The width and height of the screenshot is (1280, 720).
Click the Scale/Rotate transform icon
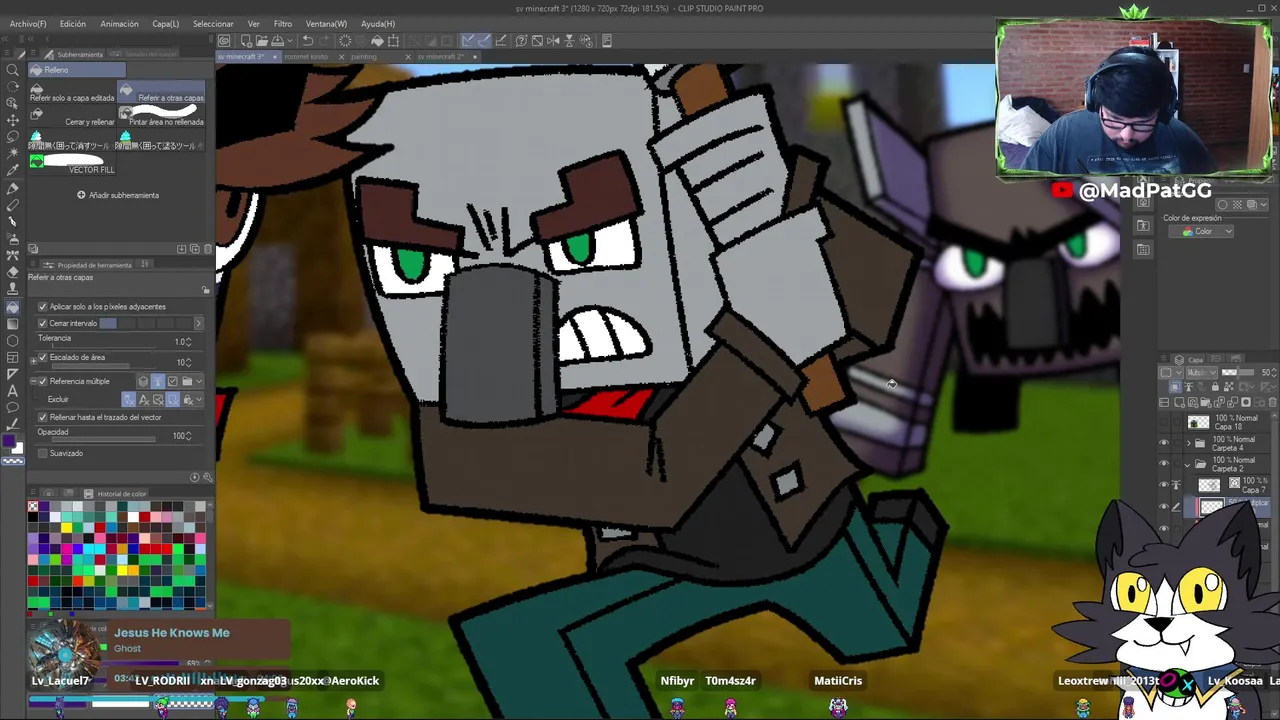tap(394, 41)
